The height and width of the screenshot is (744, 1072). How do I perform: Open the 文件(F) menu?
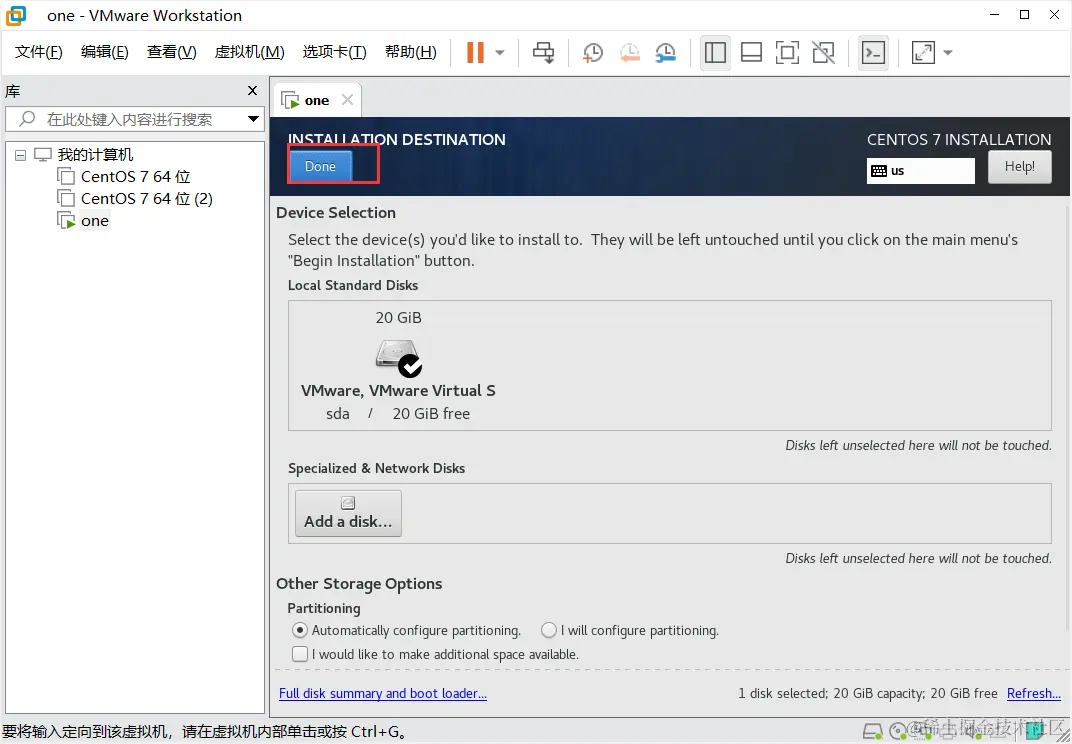point(38,53)
